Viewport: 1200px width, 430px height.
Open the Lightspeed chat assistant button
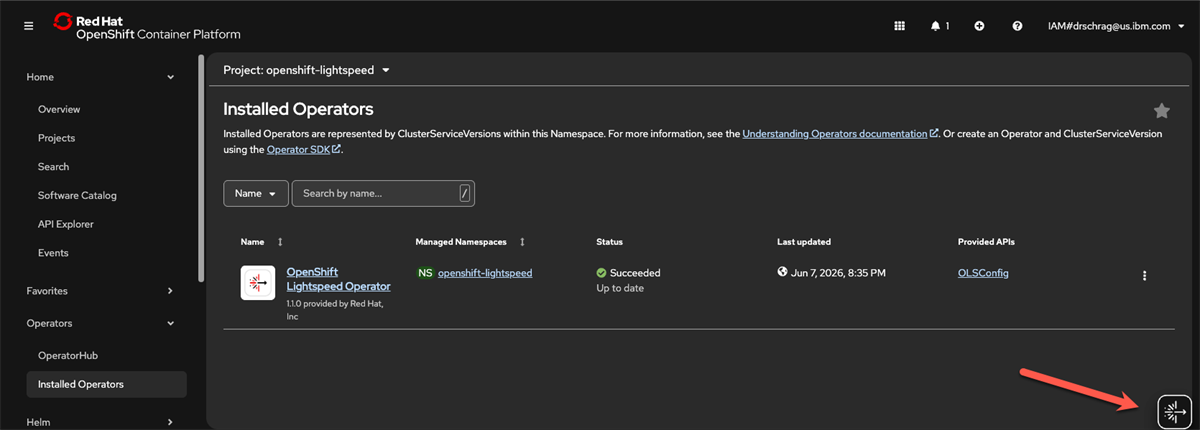(1172, 410)
